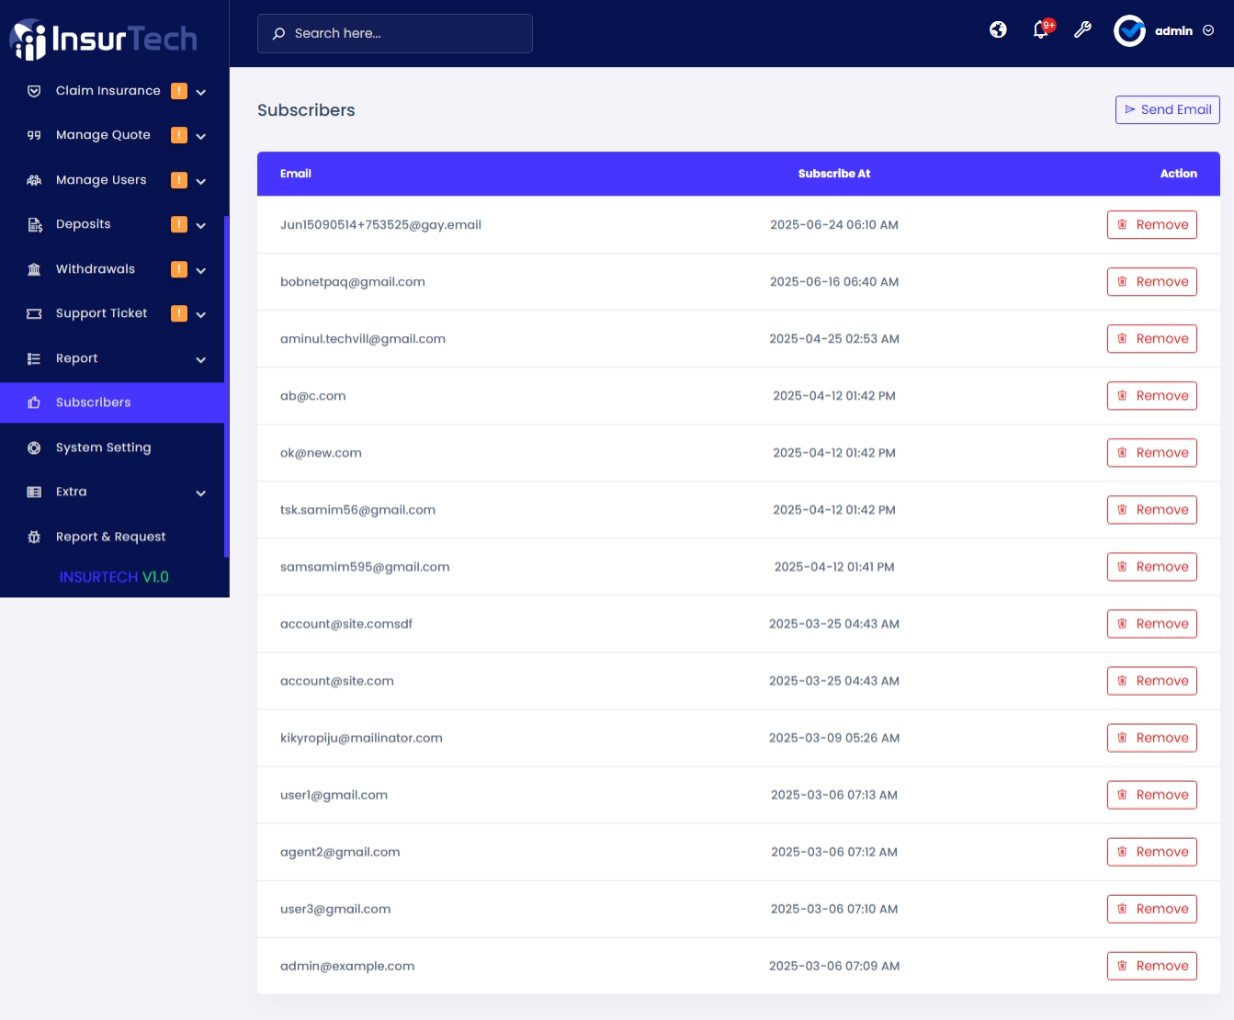Click INSURTECH V1.0 version text
This screenshot has height=1020, width=1234.
114,577
